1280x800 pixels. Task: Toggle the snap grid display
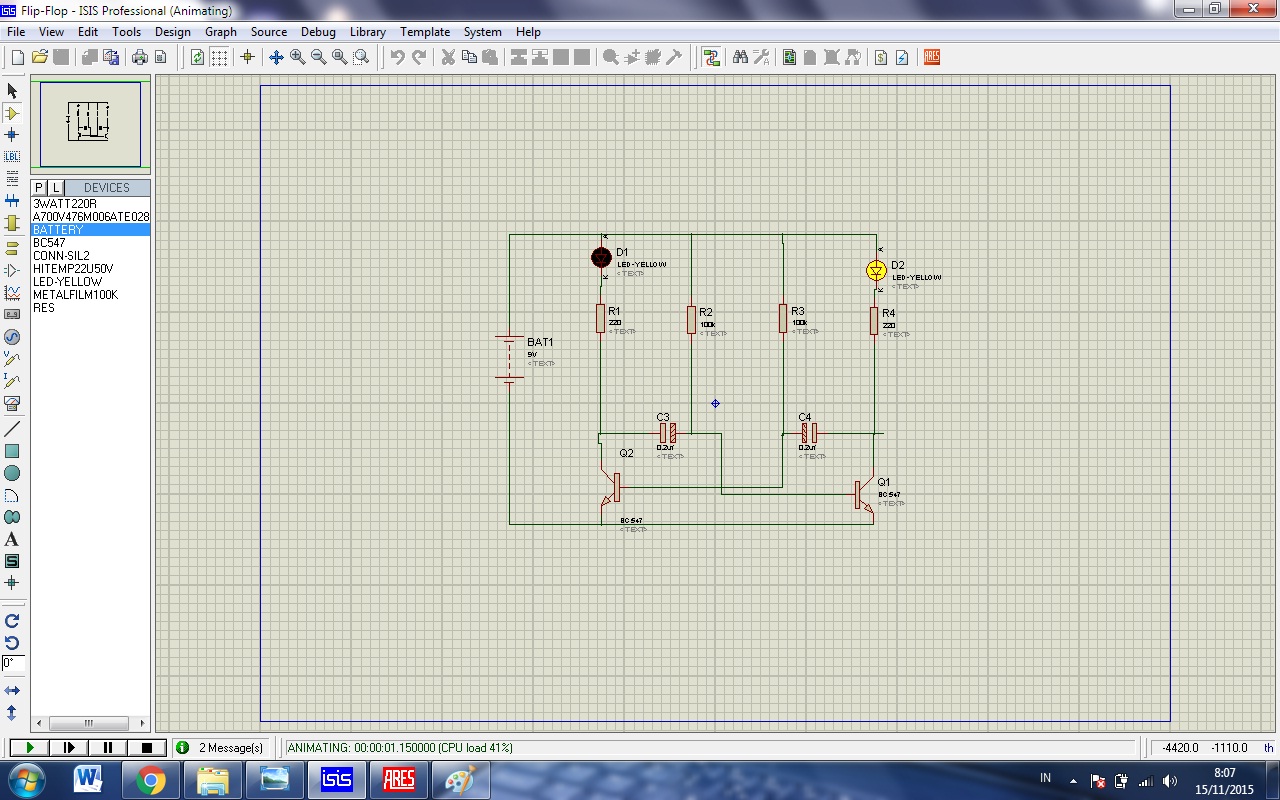218,57
